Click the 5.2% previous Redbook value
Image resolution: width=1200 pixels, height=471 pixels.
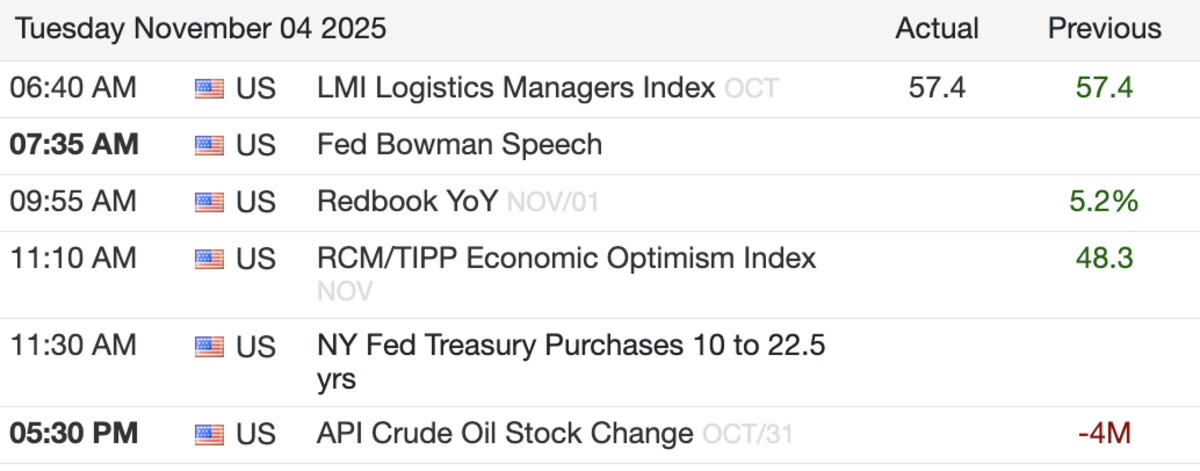point(1104,202)
